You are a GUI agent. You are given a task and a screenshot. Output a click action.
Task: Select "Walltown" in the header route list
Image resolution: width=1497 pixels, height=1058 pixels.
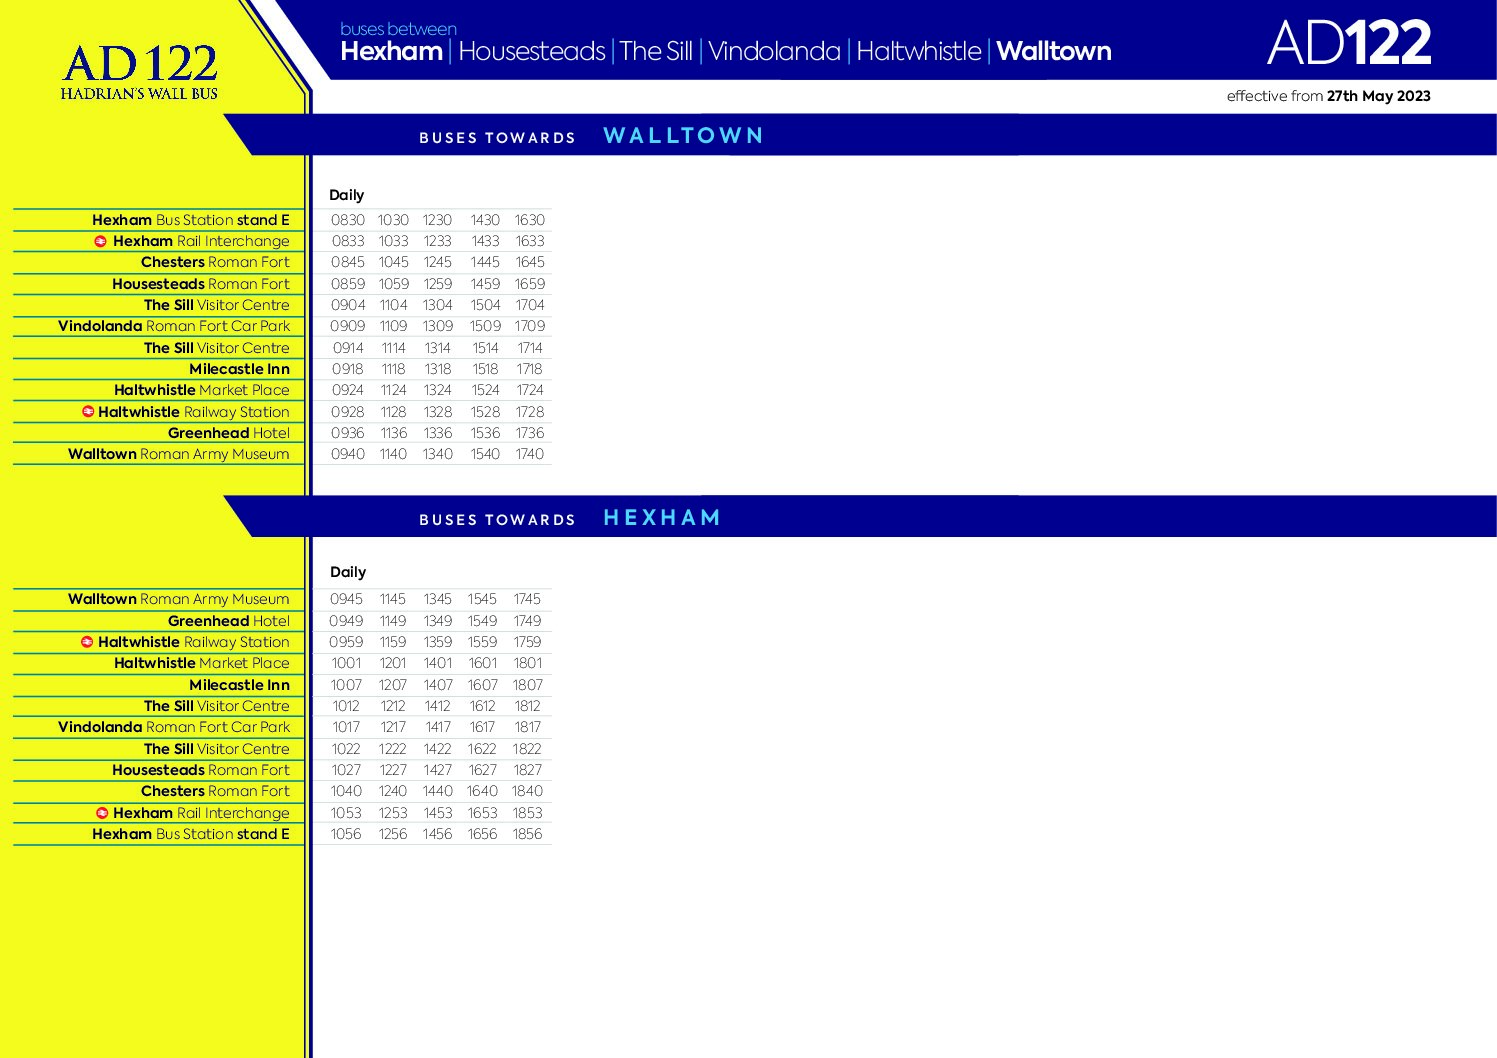click(x=1053, y=51)
